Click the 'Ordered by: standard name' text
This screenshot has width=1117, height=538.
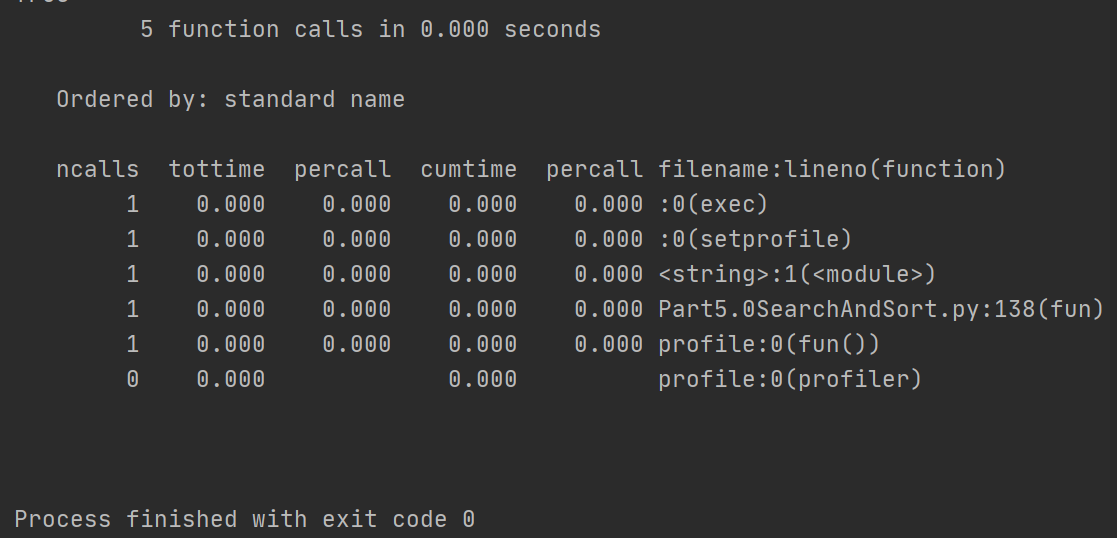point(230,99)
